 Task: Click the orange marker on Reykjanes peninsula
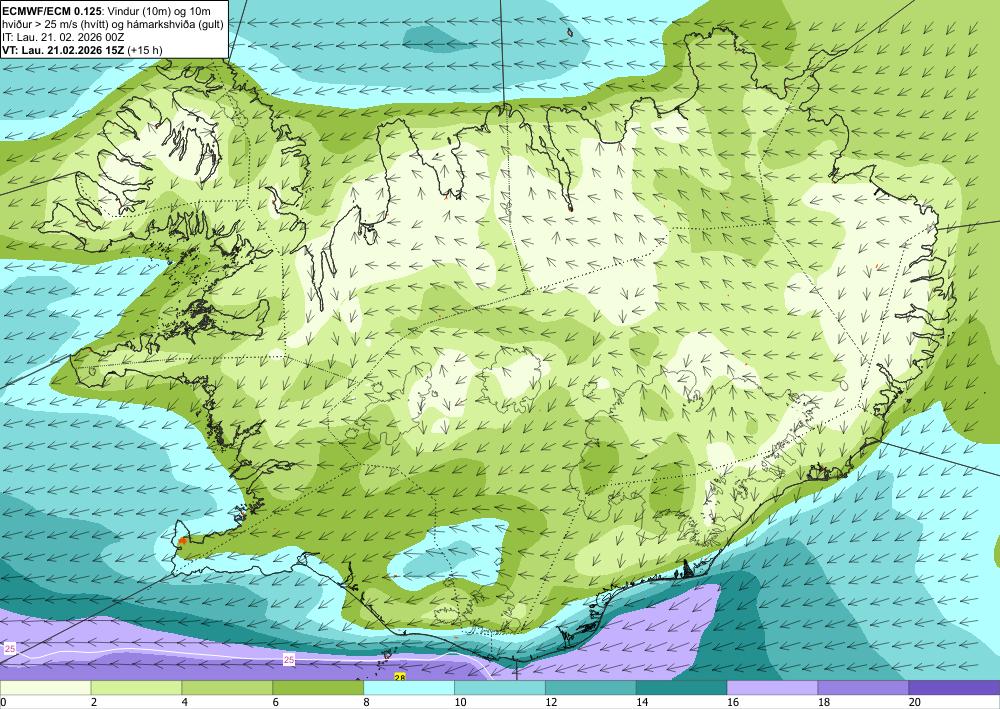coord(183,541)
